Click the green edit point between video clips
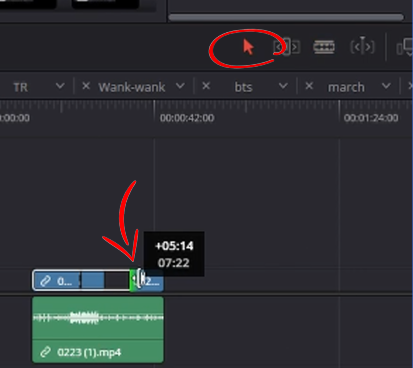 (133, 281)
